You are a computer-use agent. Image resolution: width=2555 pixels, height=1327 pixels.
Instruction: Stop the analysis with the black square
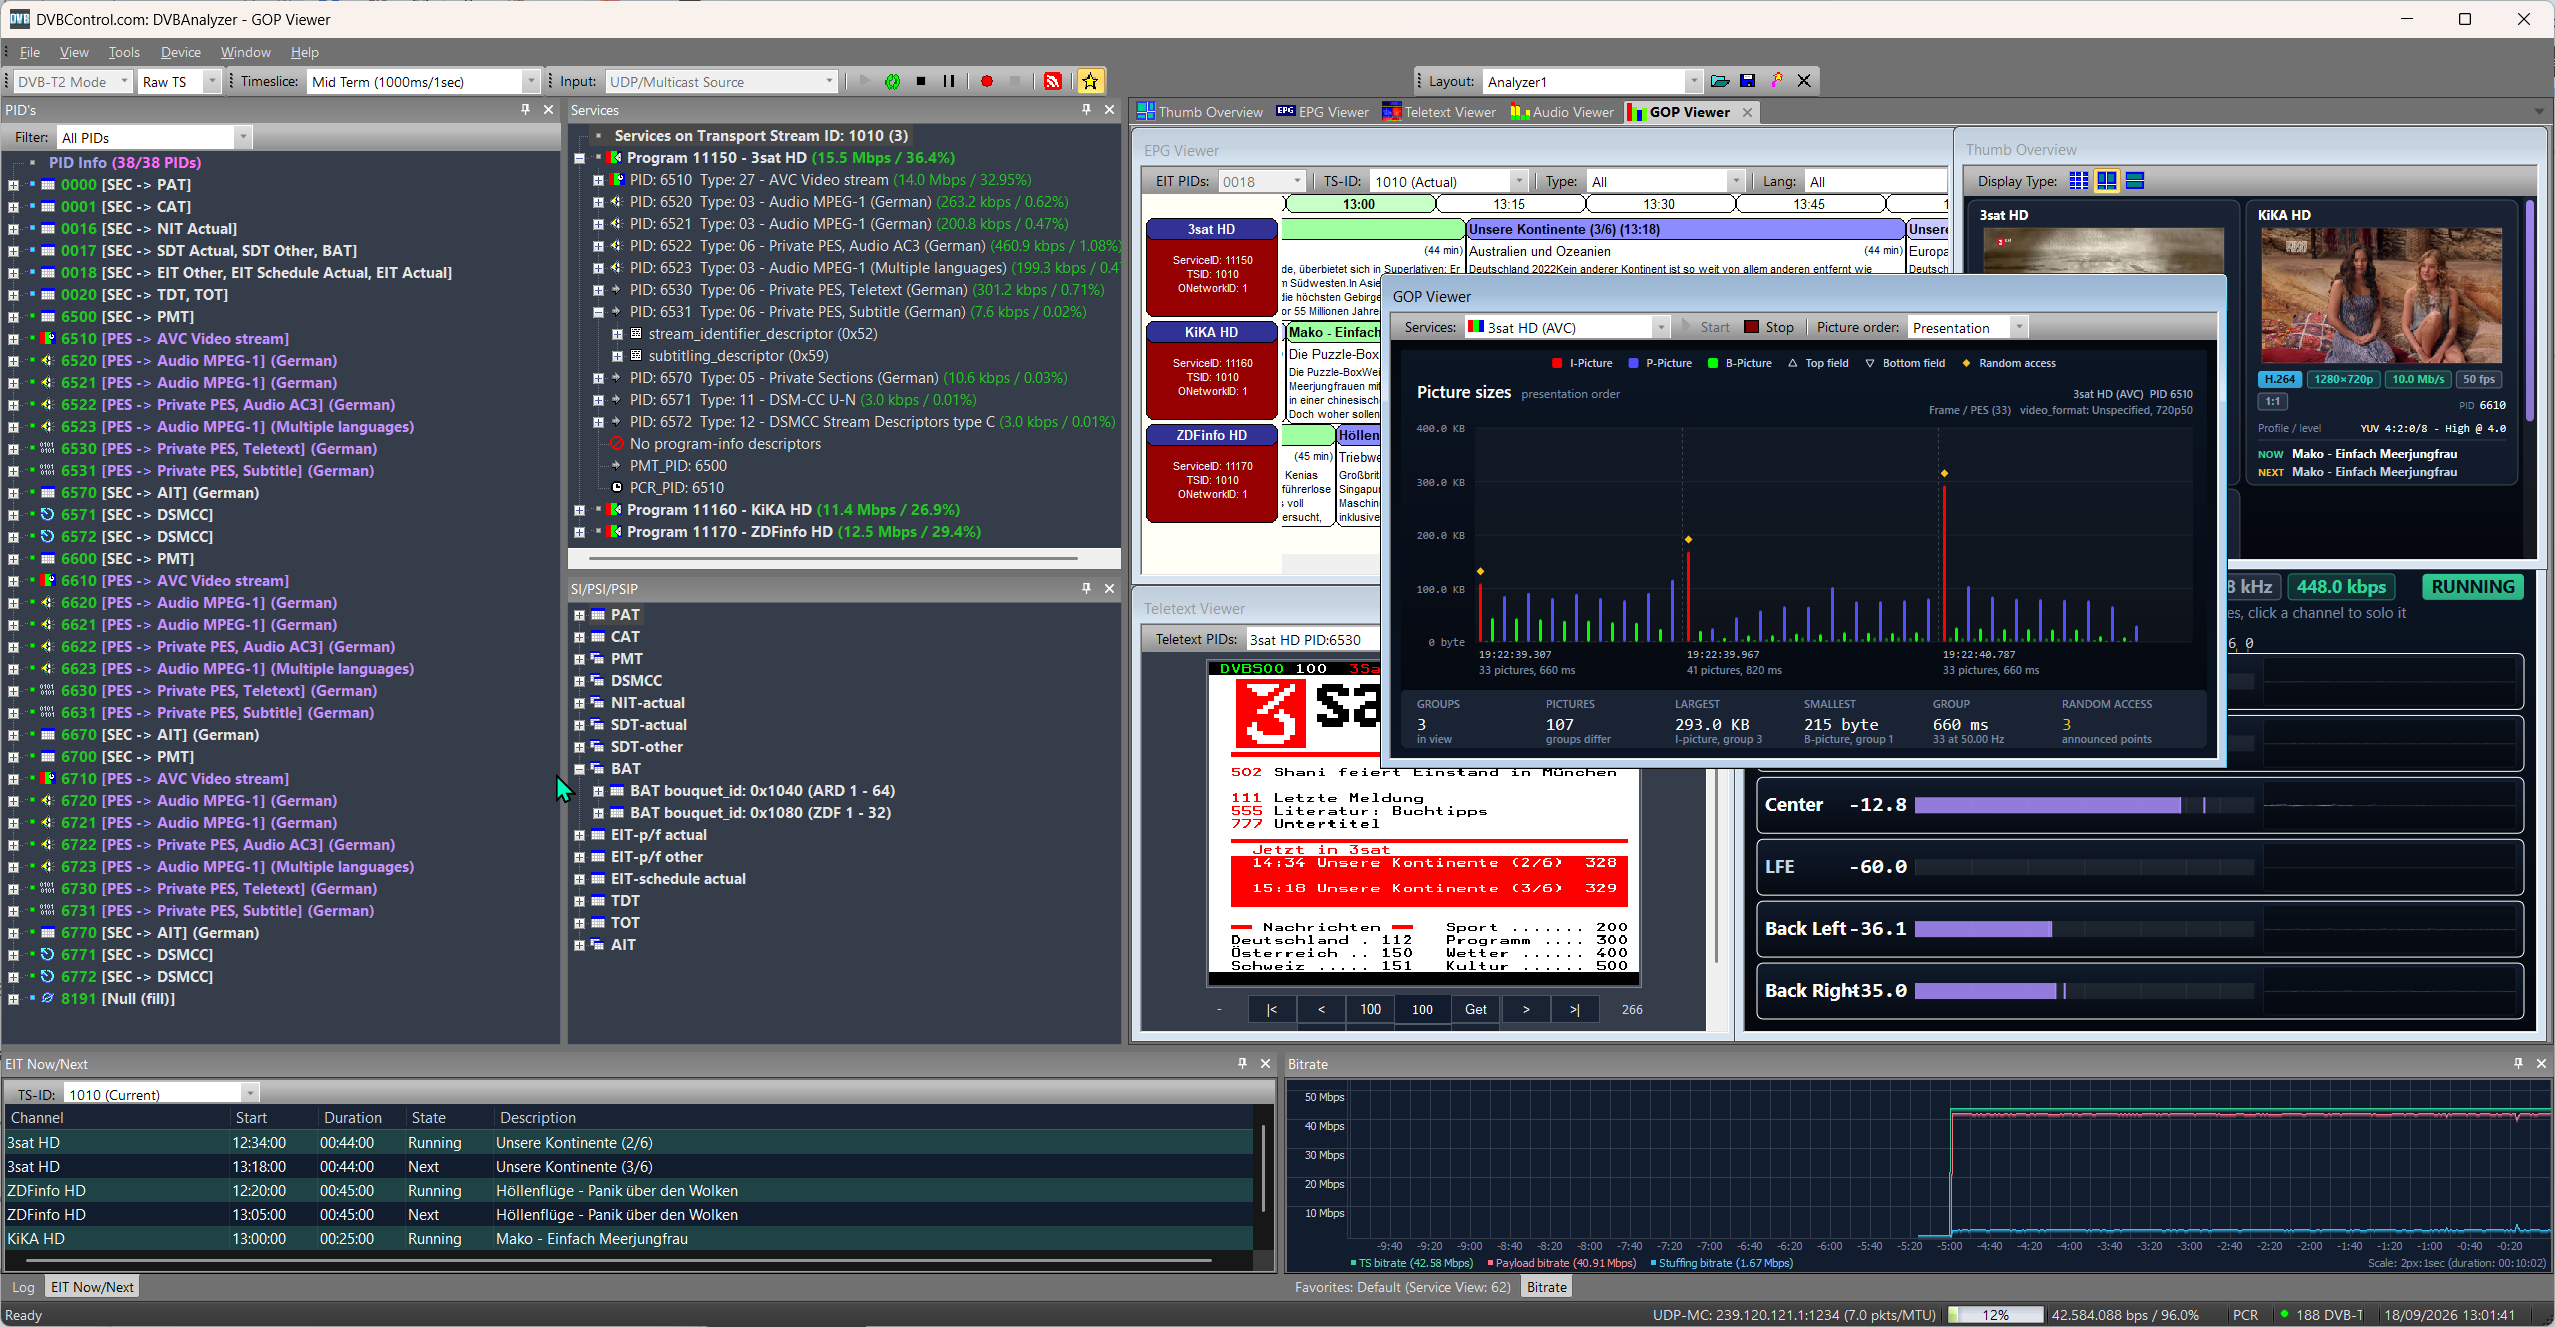point(921,82)
